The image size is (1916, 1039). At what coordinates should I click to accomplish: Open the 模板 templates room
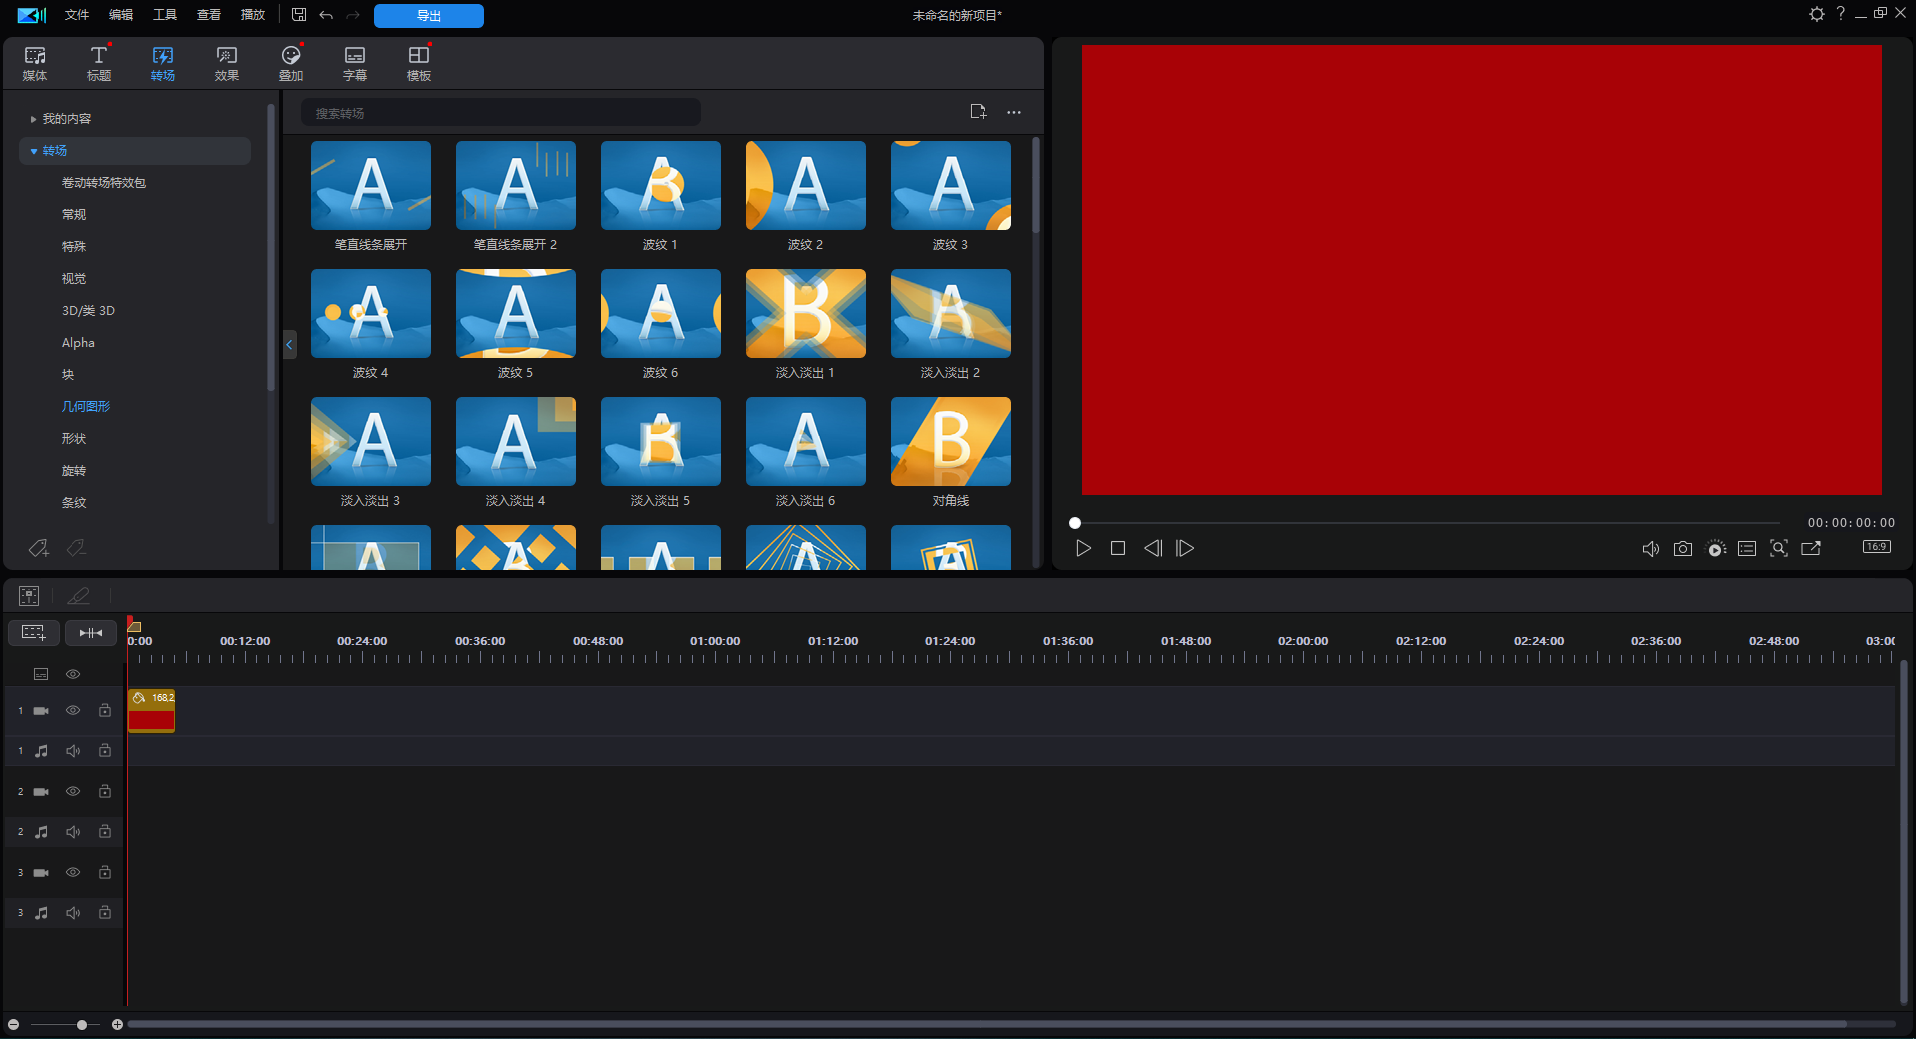coord(419,63)
